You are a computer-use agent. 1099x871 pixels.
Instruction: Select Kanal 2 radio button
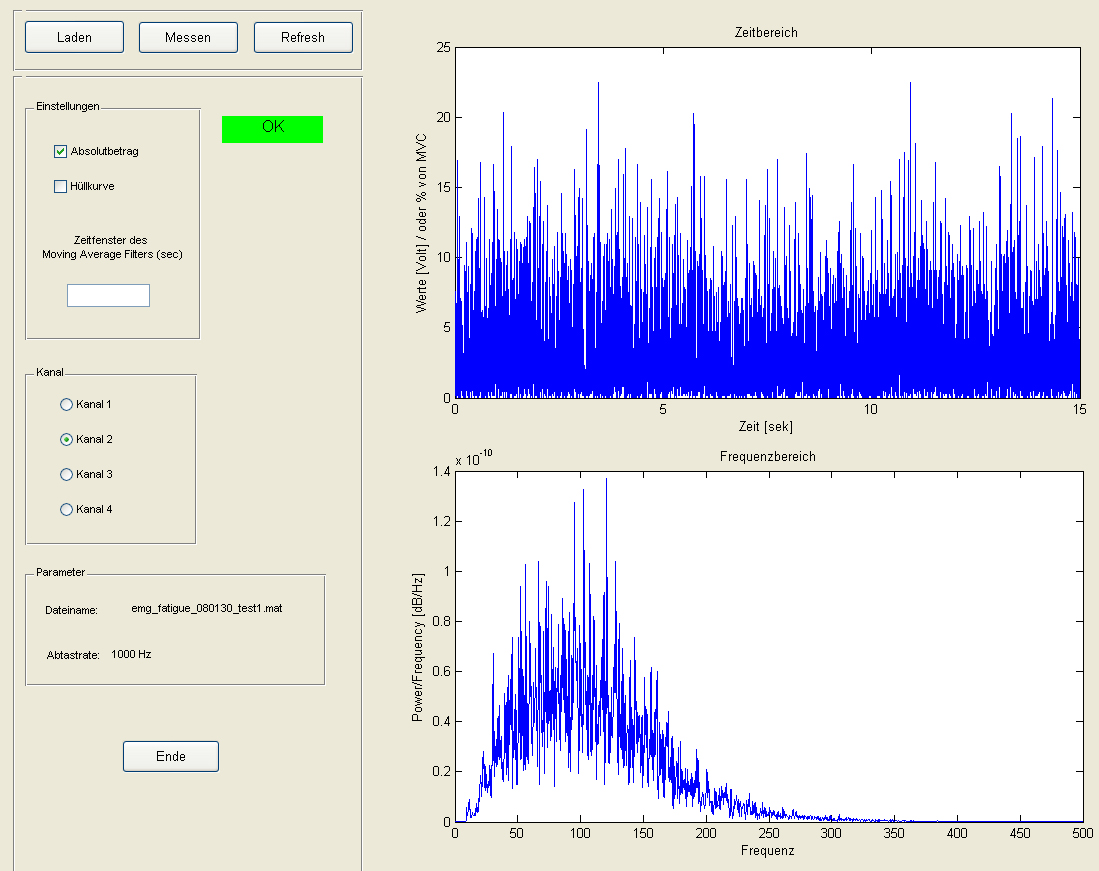(x=67, y=439)
